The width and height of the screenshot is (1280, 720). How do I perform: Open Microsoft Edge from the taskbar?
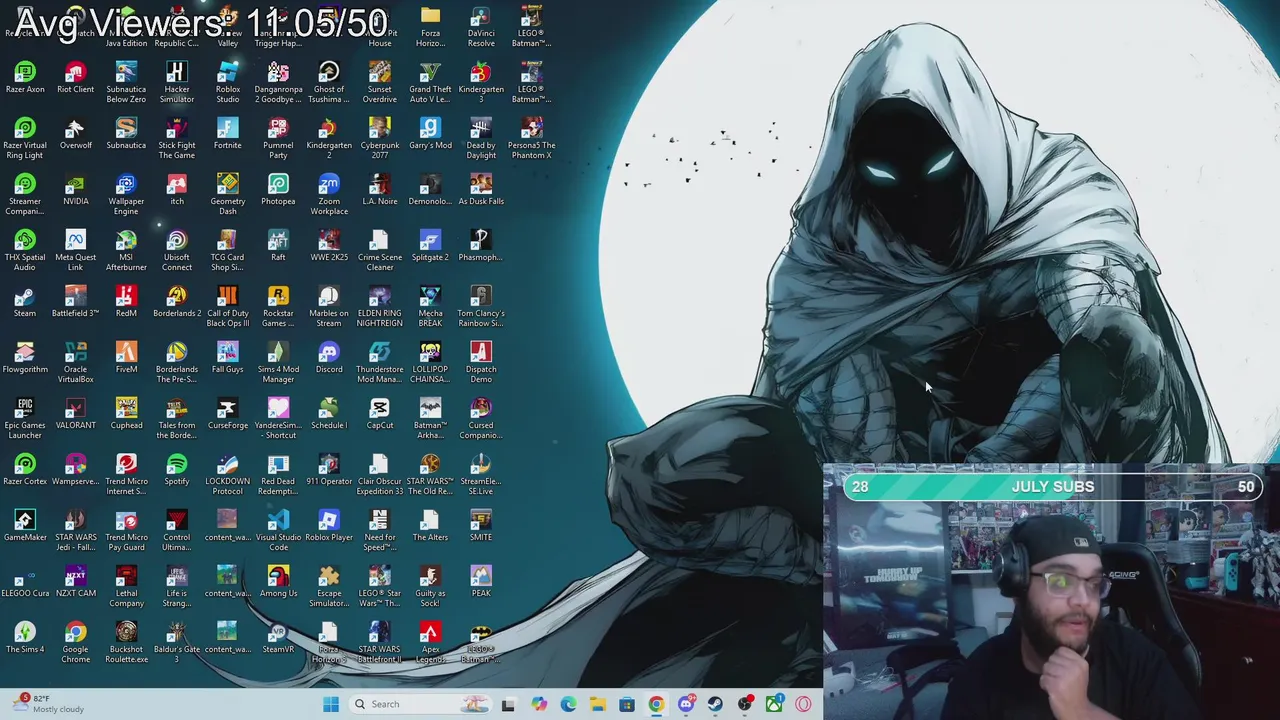point(568,704)
